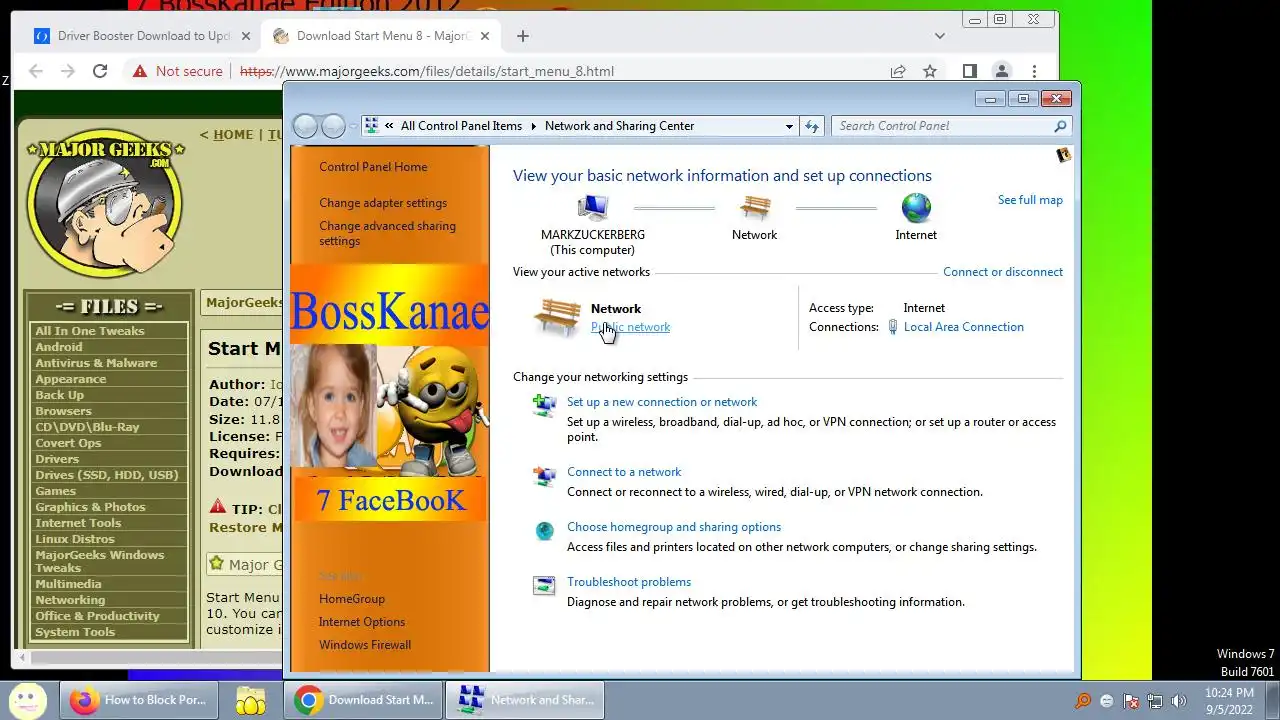Click the taskbar clock showing 10:24 PM

tap(1229, 700)
